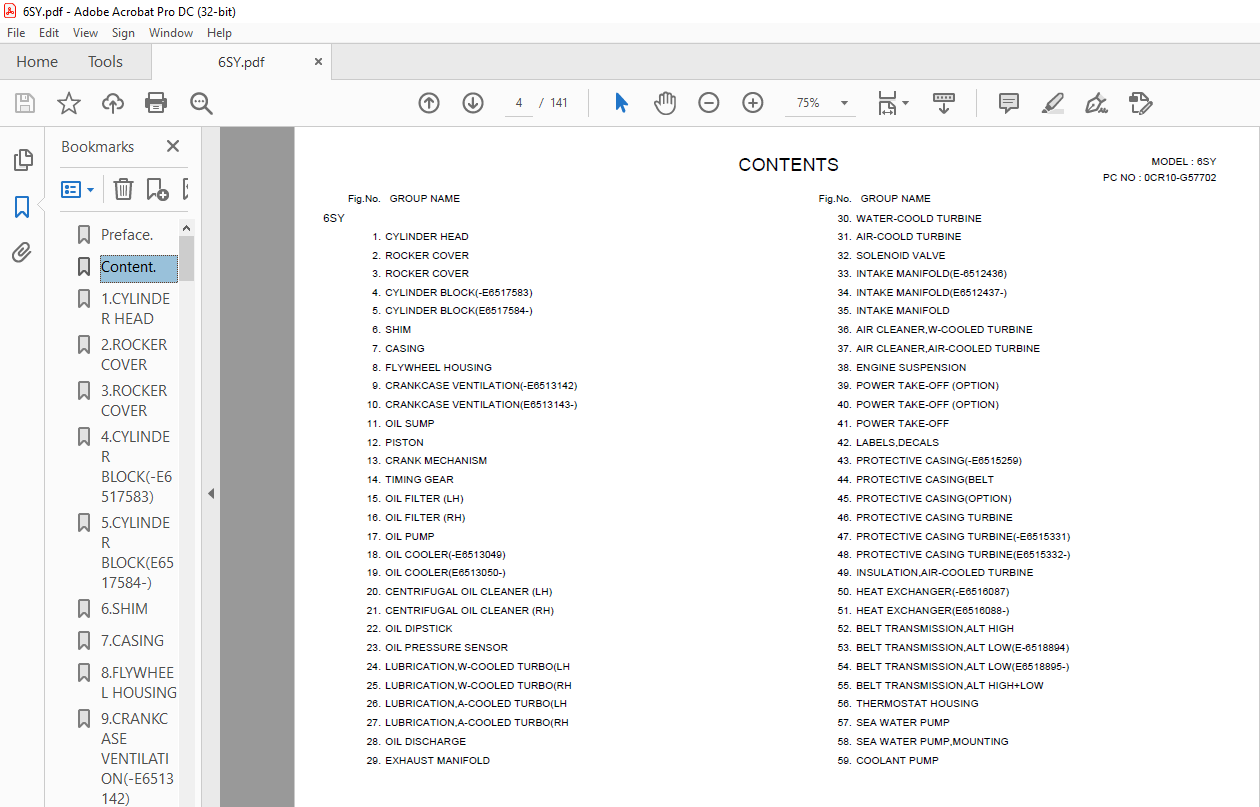Click the fit page scrolling icon
Image resolution: width=1260 pixels, height=807 pixels.
click(x=887, y=103)
